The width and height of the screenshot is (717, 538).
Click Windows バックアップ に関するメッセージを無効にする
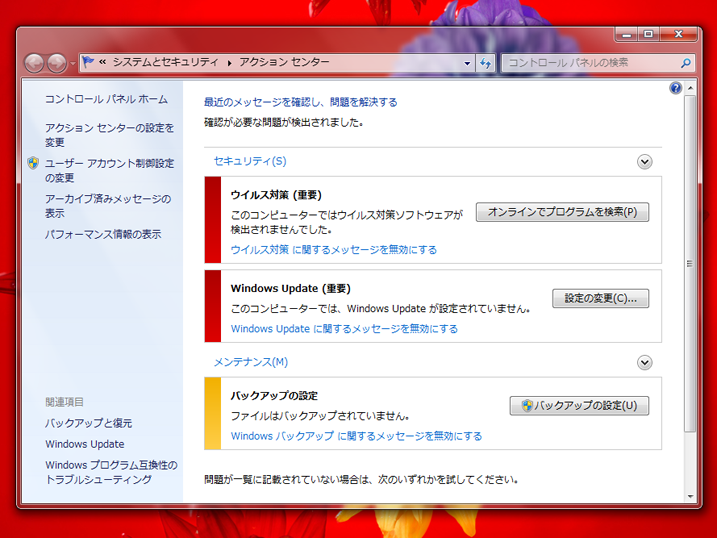point(357,436)
